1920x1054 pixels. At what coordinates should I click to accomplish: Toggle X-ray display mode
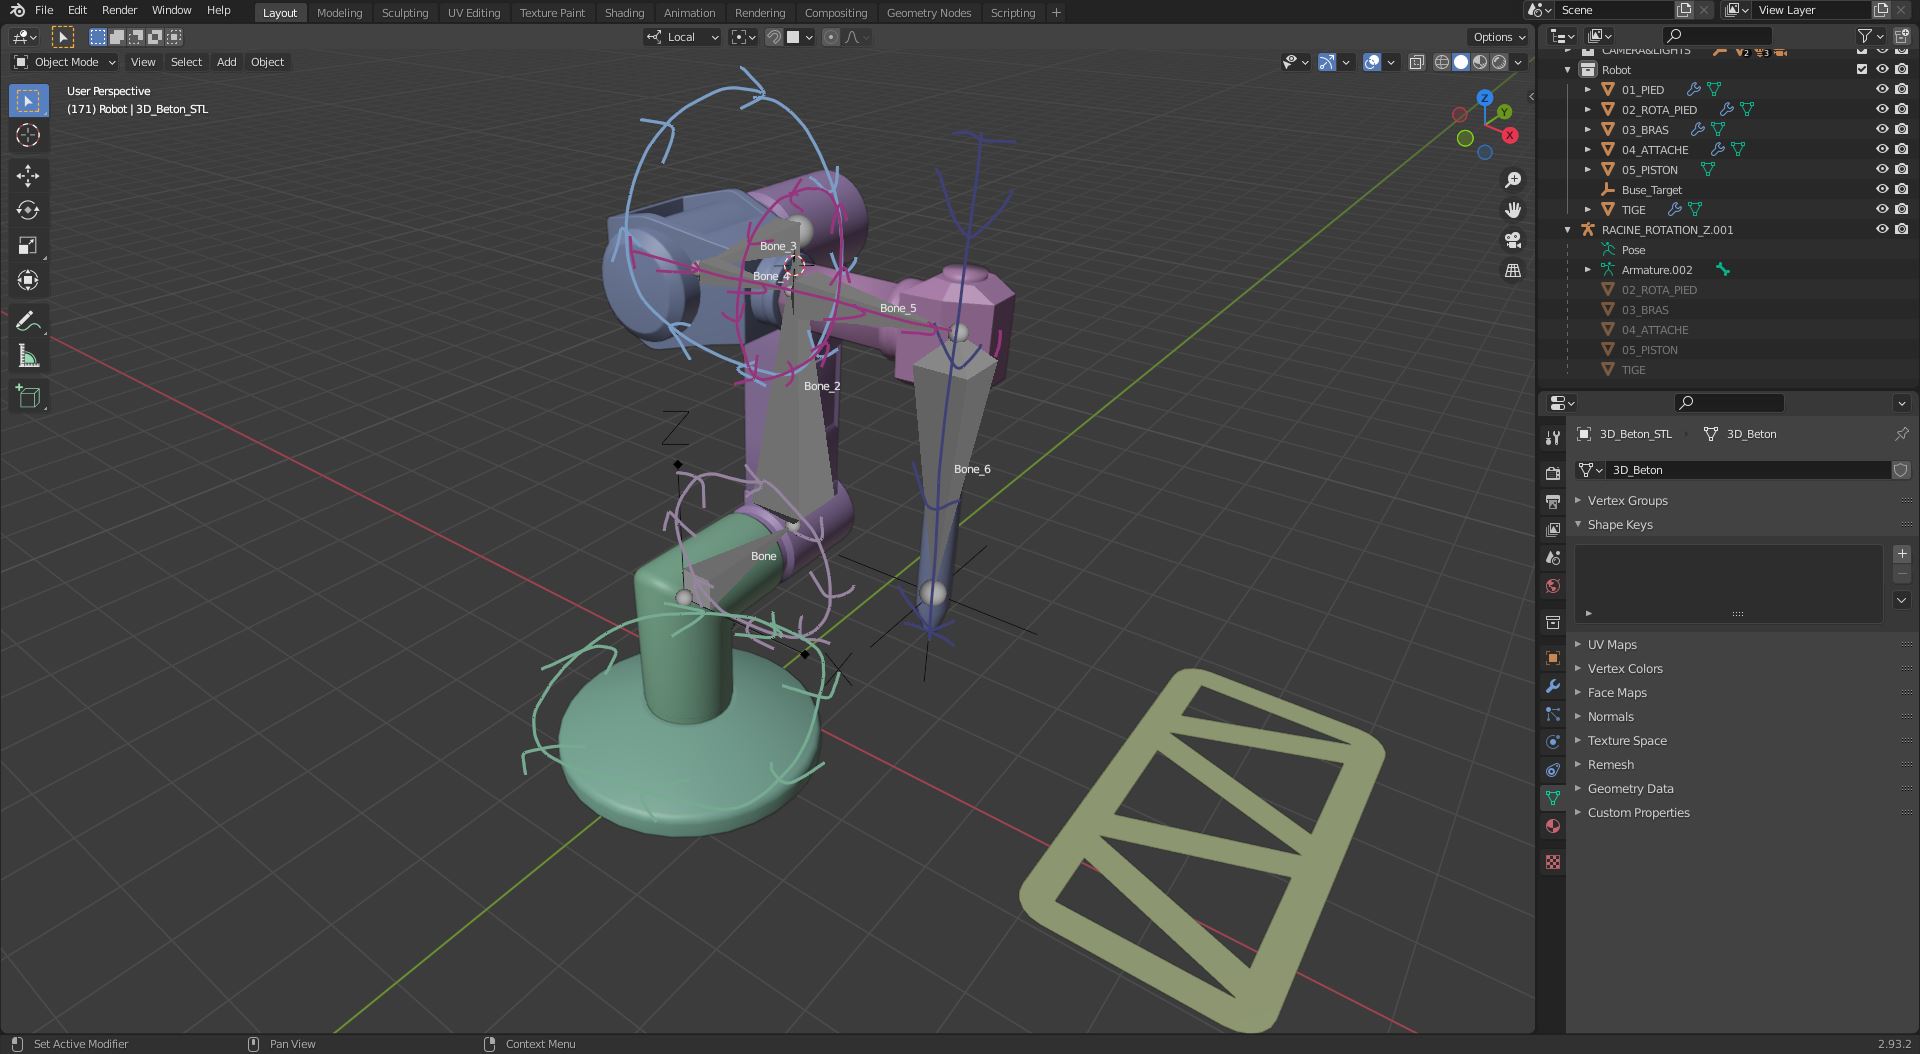tap(1417, 62)
